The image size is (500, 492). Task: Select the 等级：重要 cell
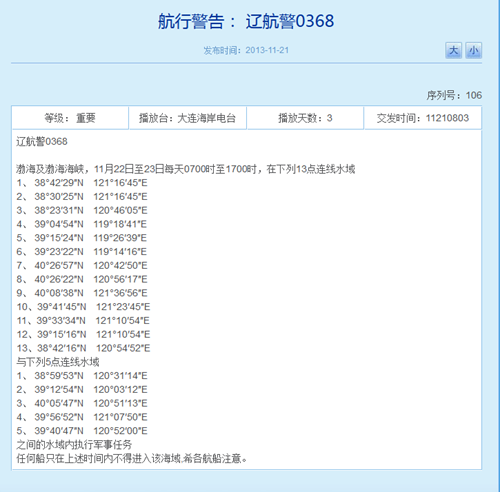click(70, 118)
